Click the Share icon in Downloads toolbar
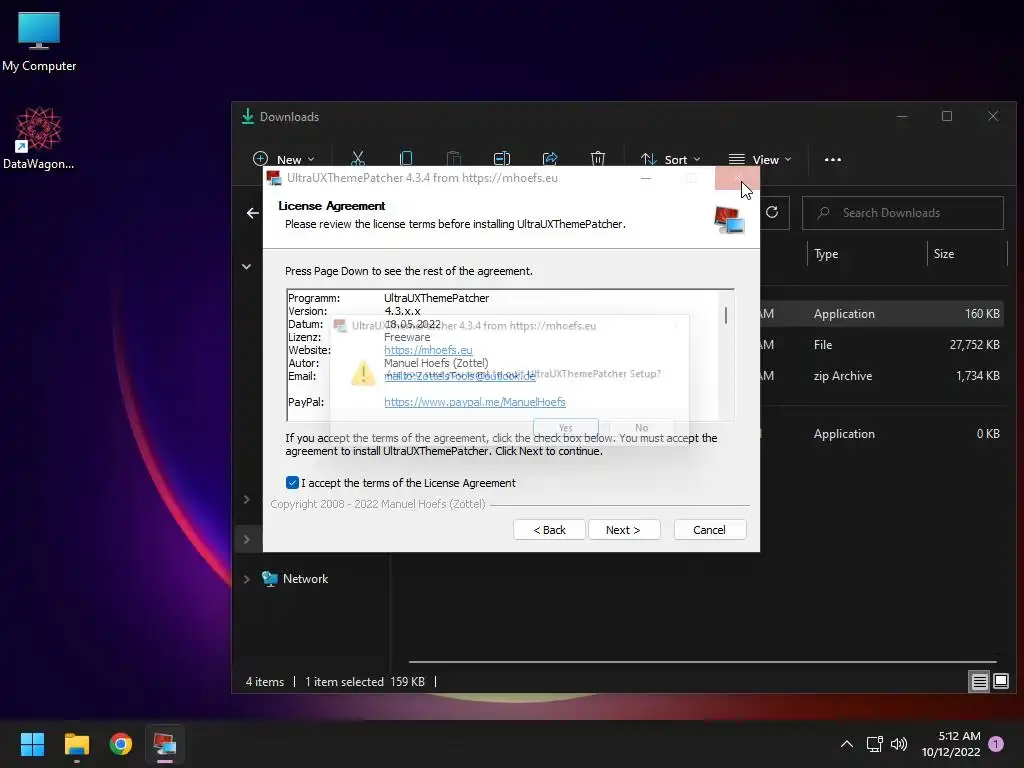Image resolution: width=1024 pixels, height=768 pixels. click(550, 159)
